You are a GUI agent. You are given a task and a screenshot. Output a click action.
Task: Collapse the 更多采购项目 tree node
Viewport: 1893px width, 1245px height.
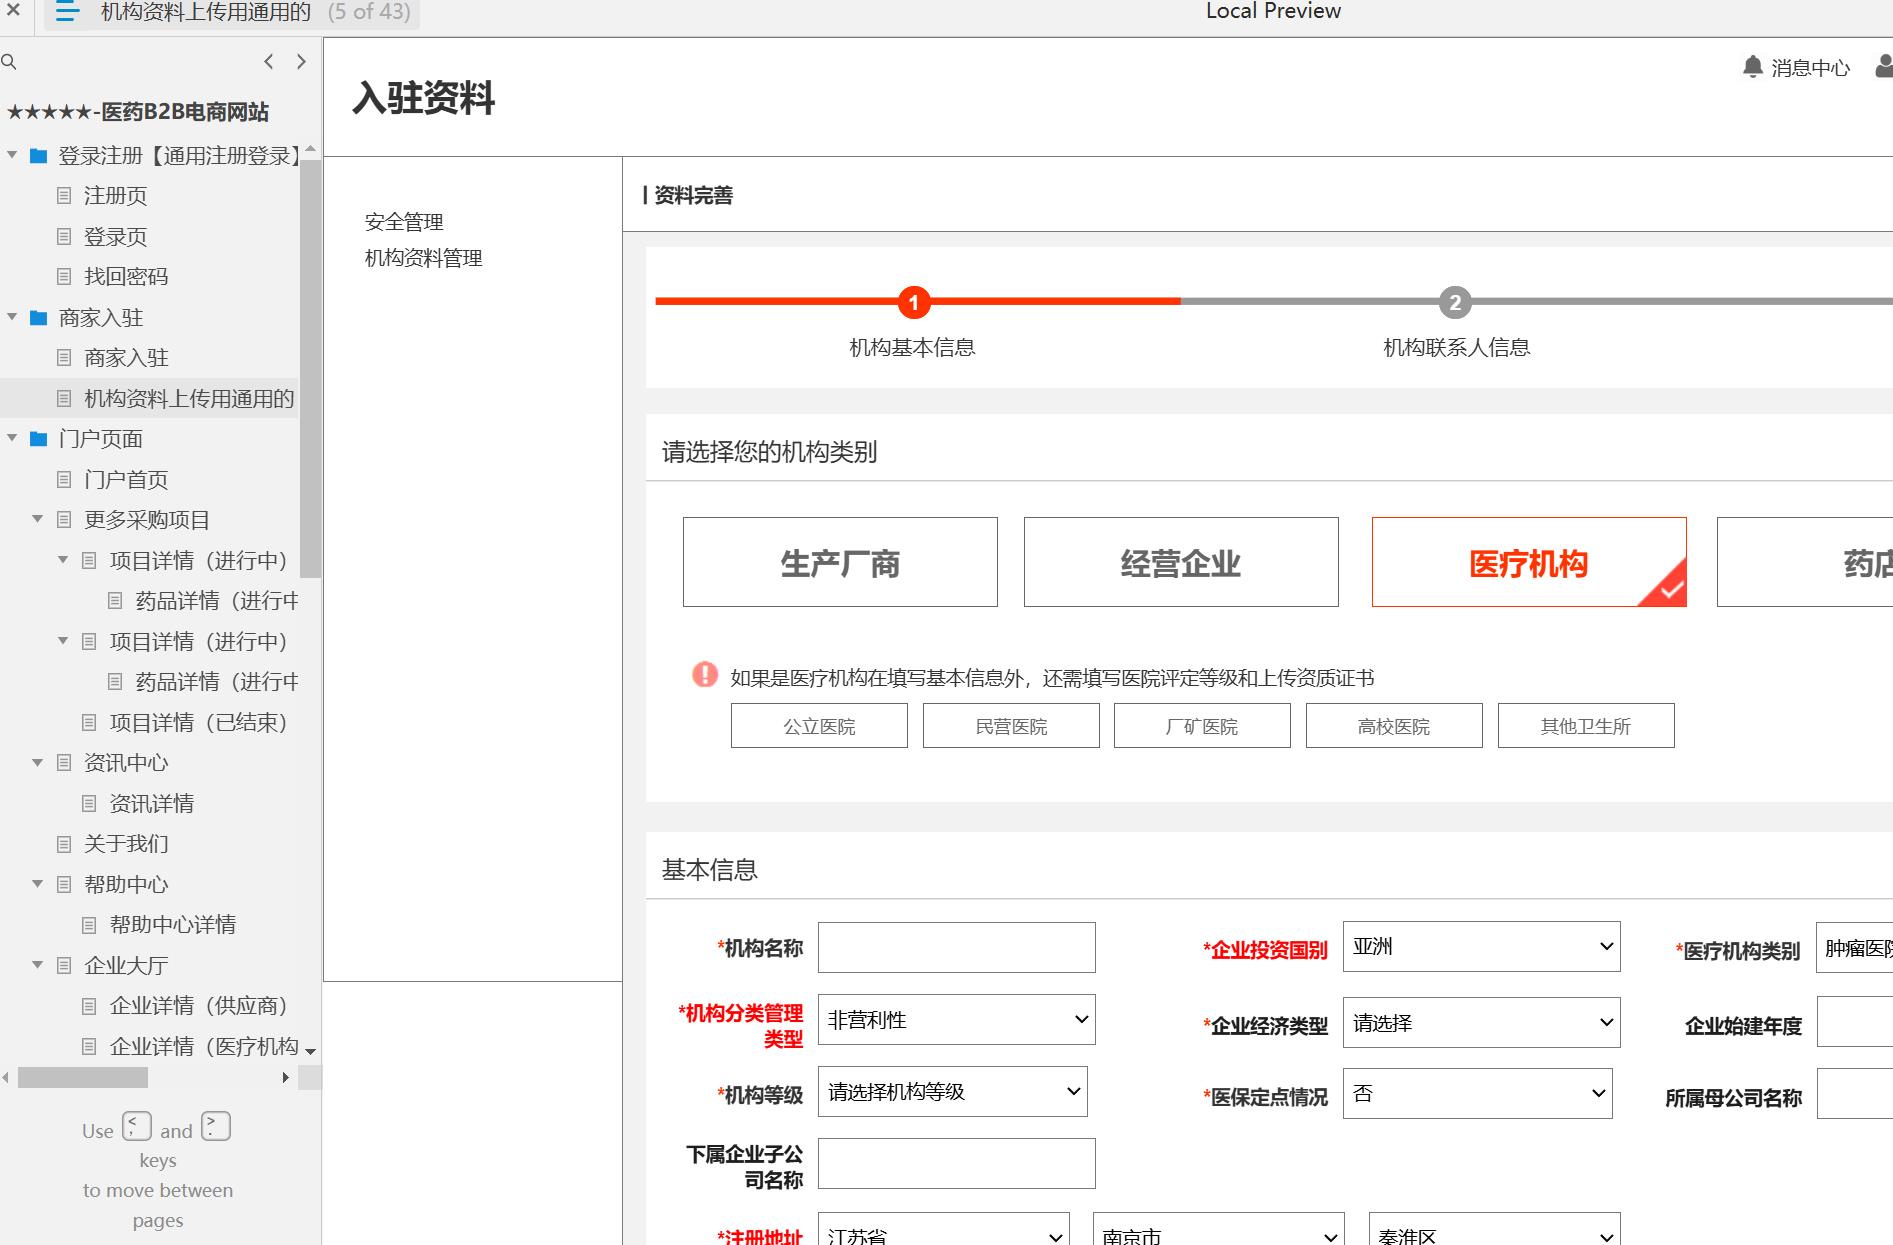point(37,519)
